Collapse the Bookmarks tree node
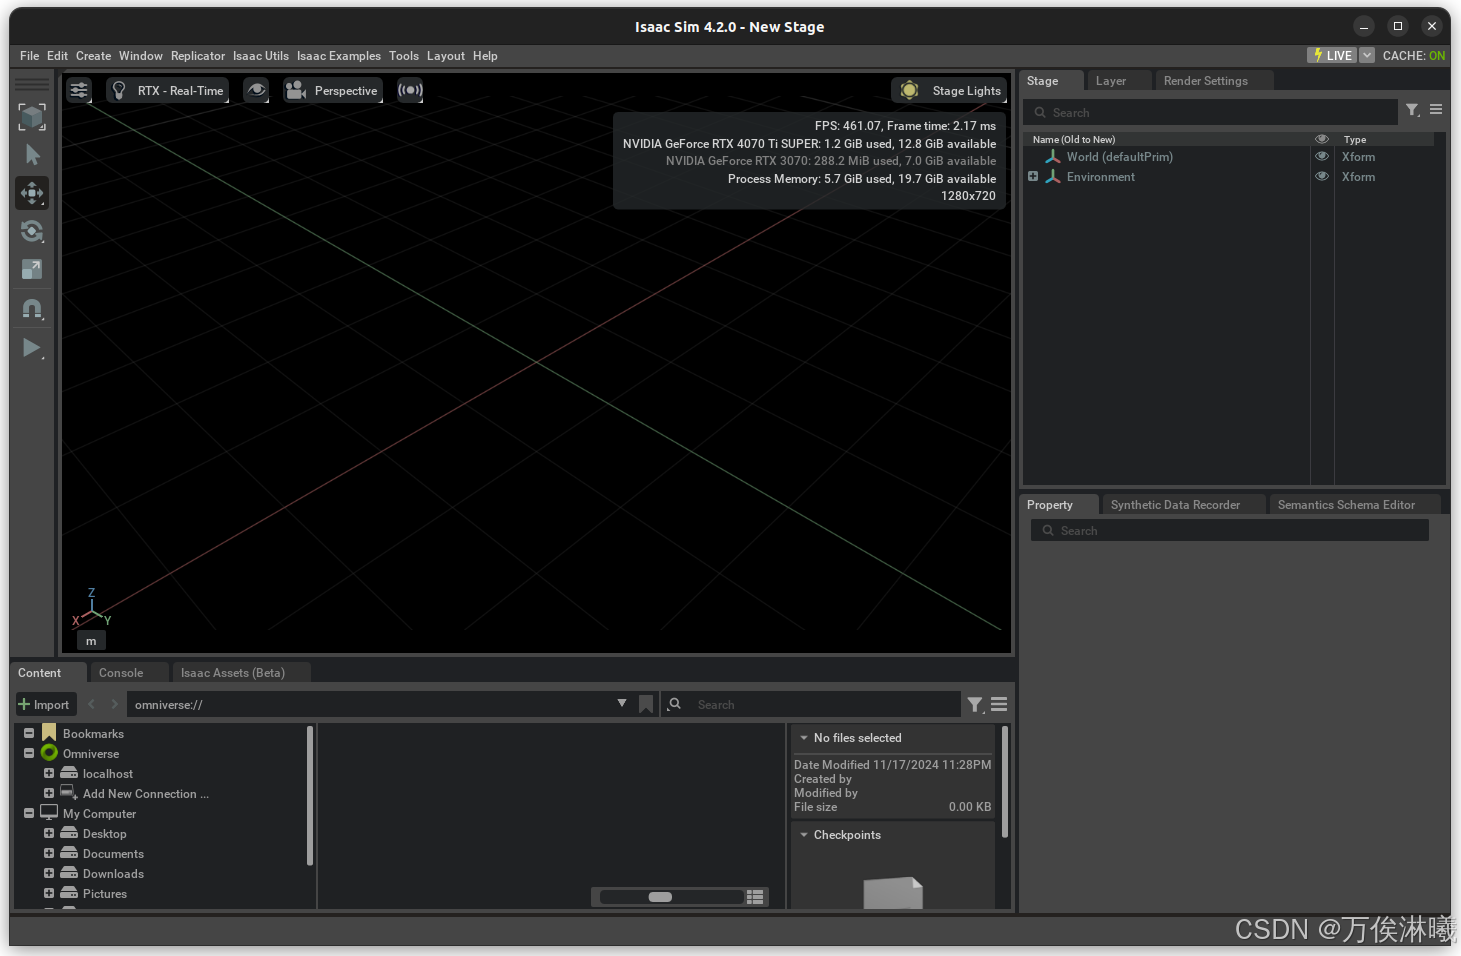The width and height of the screenshot is (1461, 956). coord(29,733)
